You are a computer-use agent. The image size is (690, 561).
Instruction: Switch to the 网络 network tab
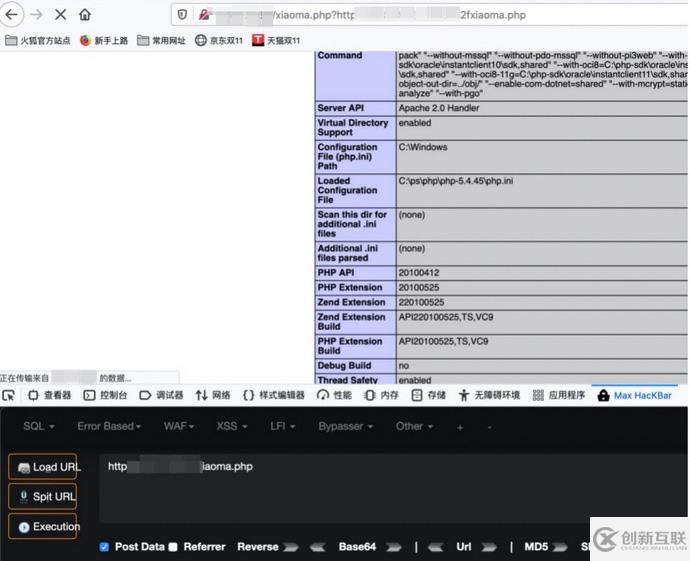point(213,395)
